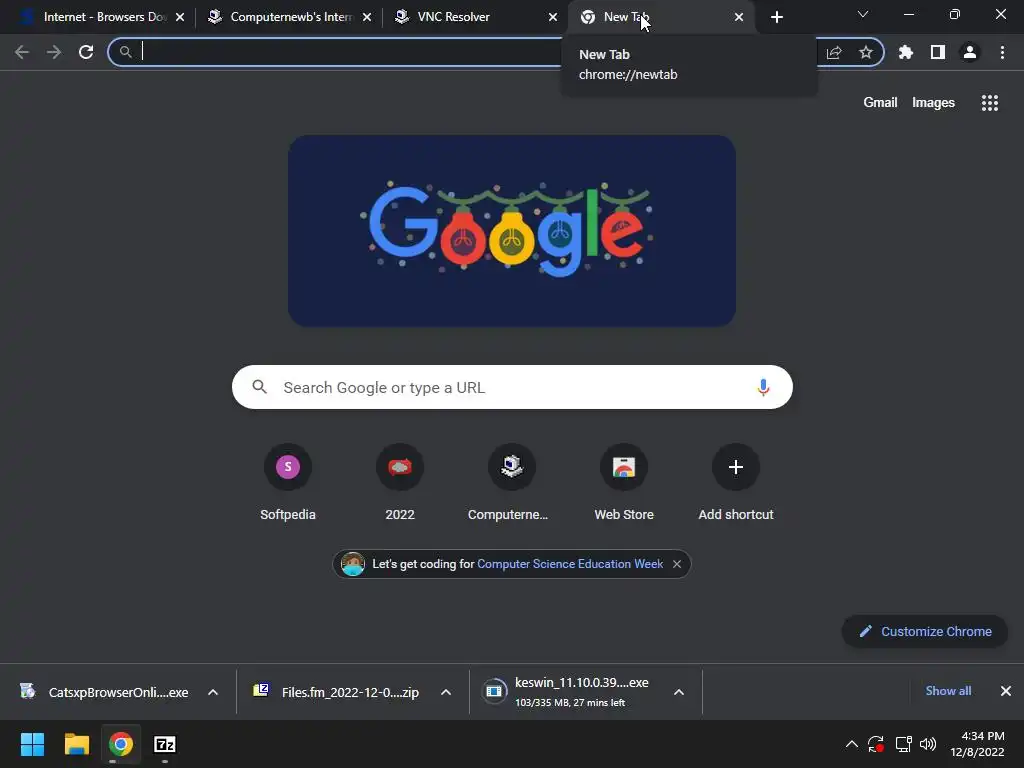Open the tab search dropdown arrow
Image resolution: width=1024 pixels, height=768 pixels.
863,14
